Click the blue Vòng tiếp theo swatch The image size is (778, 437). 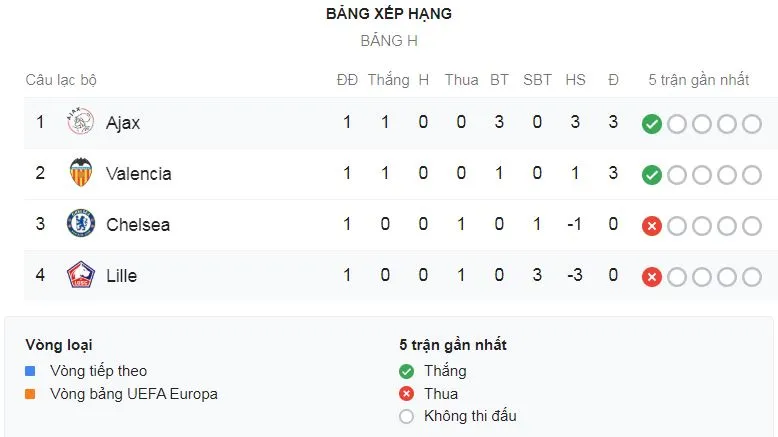tap(31, 371)
